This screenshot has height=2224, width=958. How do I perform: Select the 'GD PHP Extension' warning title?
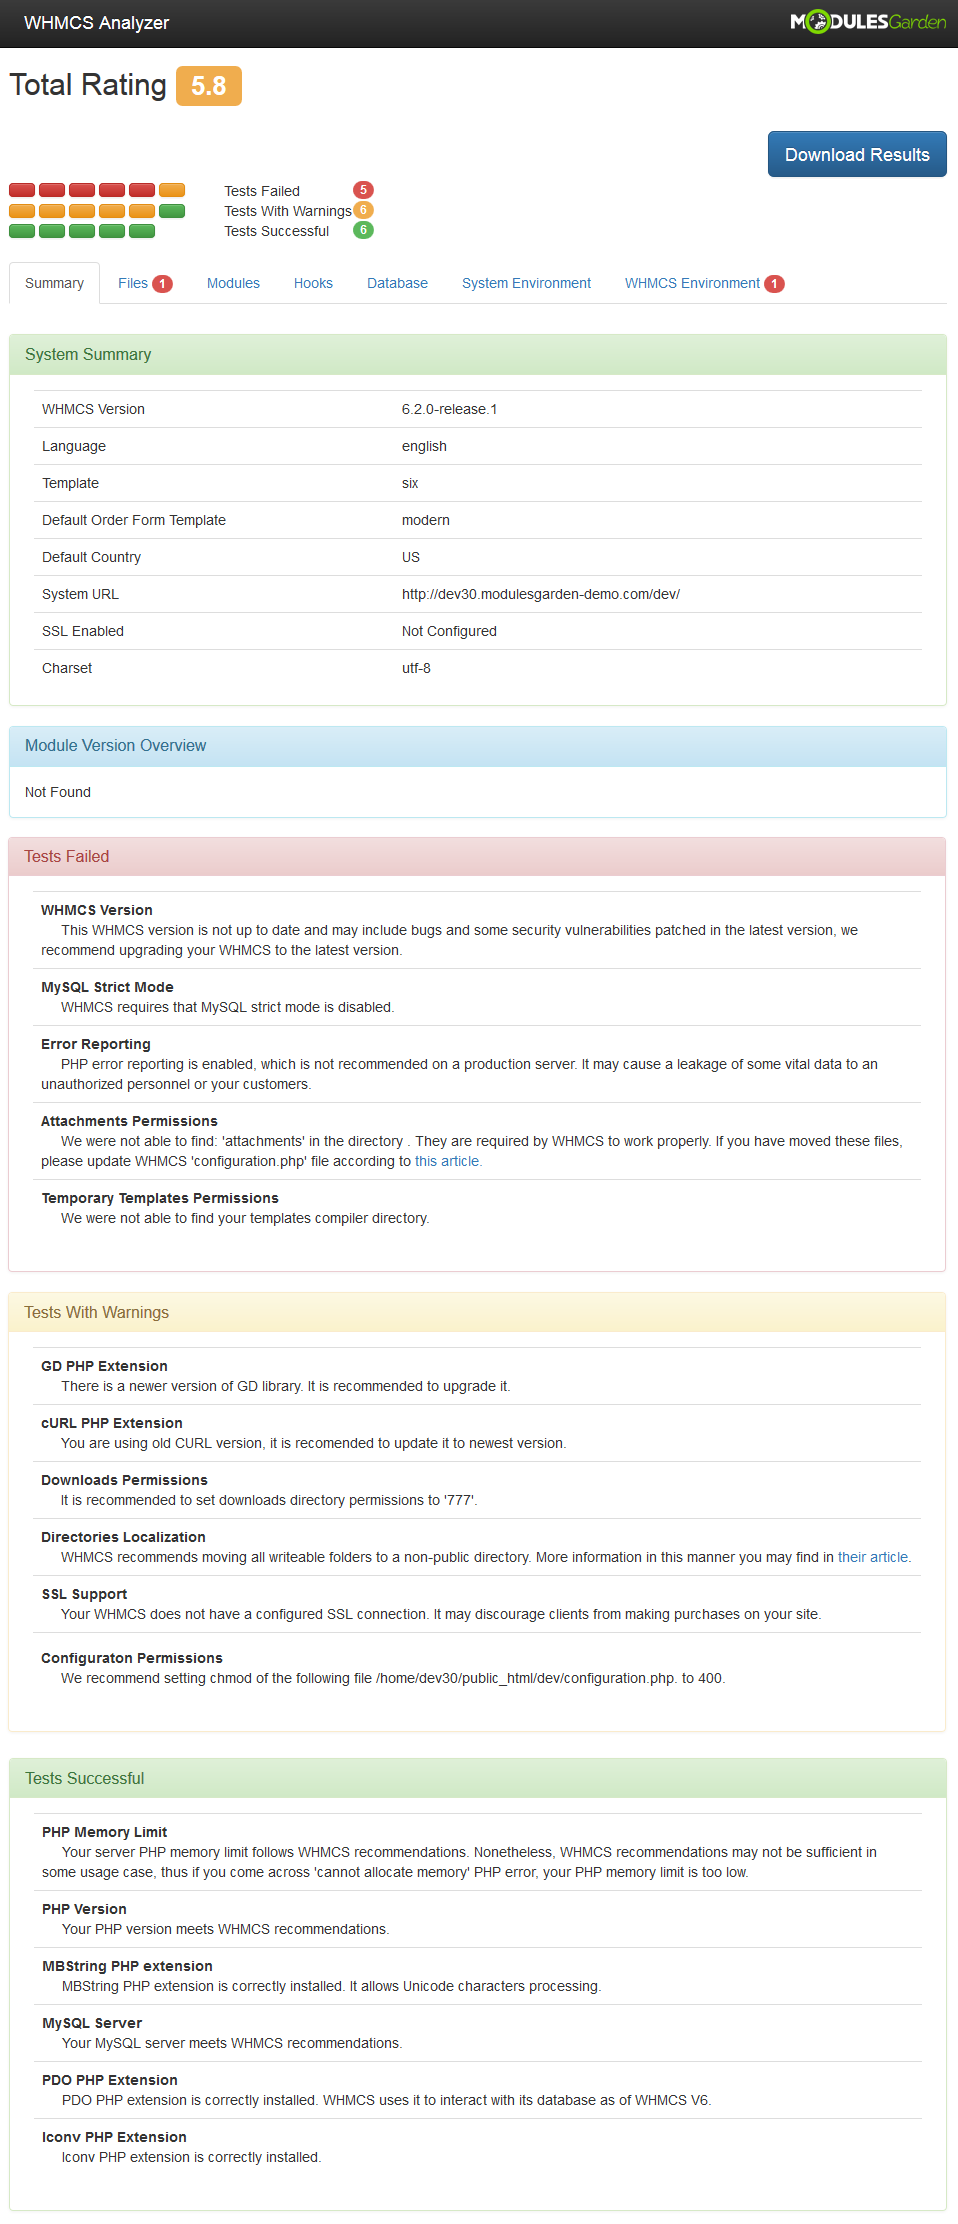tap(104, 1366)
